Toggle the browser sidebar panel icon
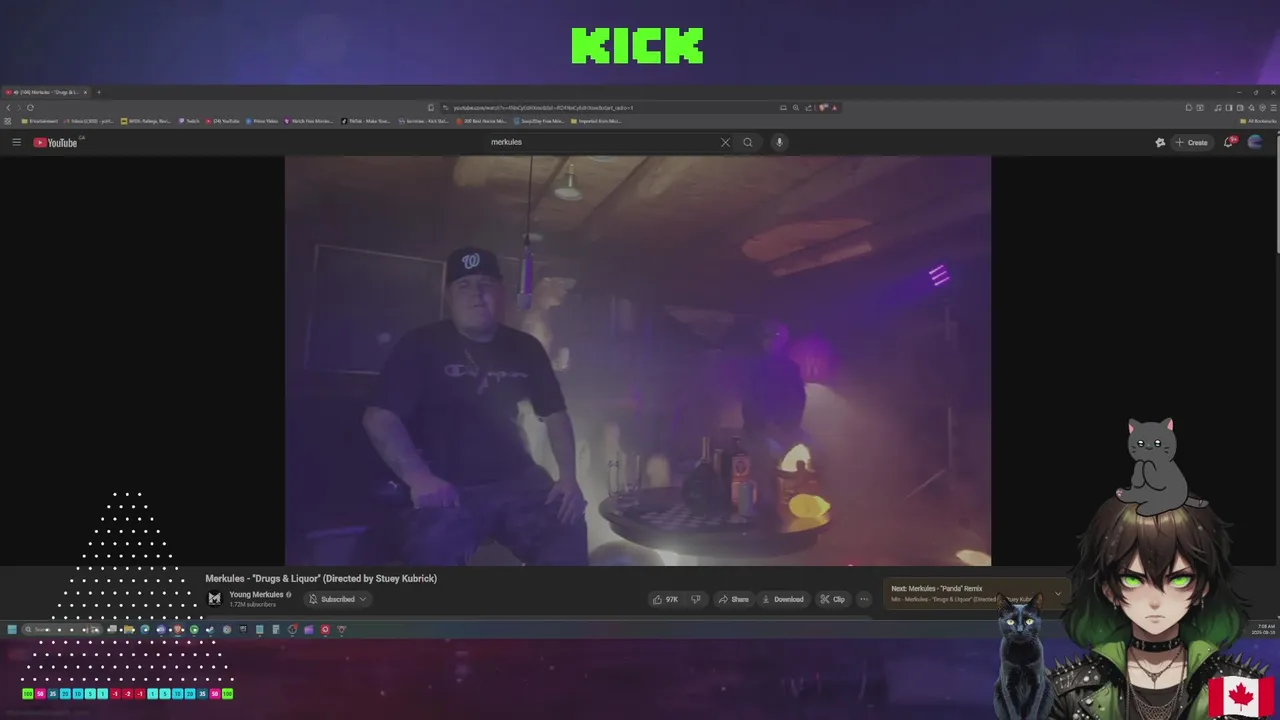Screen dimensions: 1280x720 click(1228, 107)
